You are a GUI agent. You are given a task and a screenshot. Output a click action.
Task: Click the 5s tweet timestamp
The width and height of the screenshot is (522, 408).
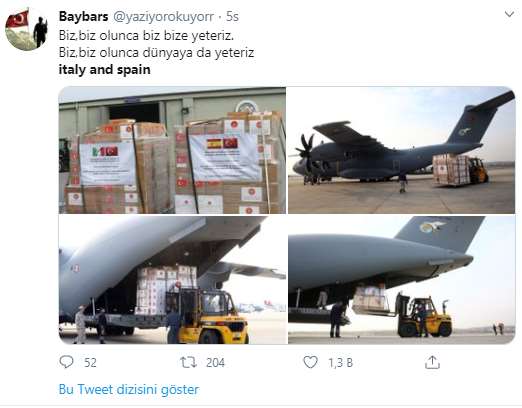(232, 17)
